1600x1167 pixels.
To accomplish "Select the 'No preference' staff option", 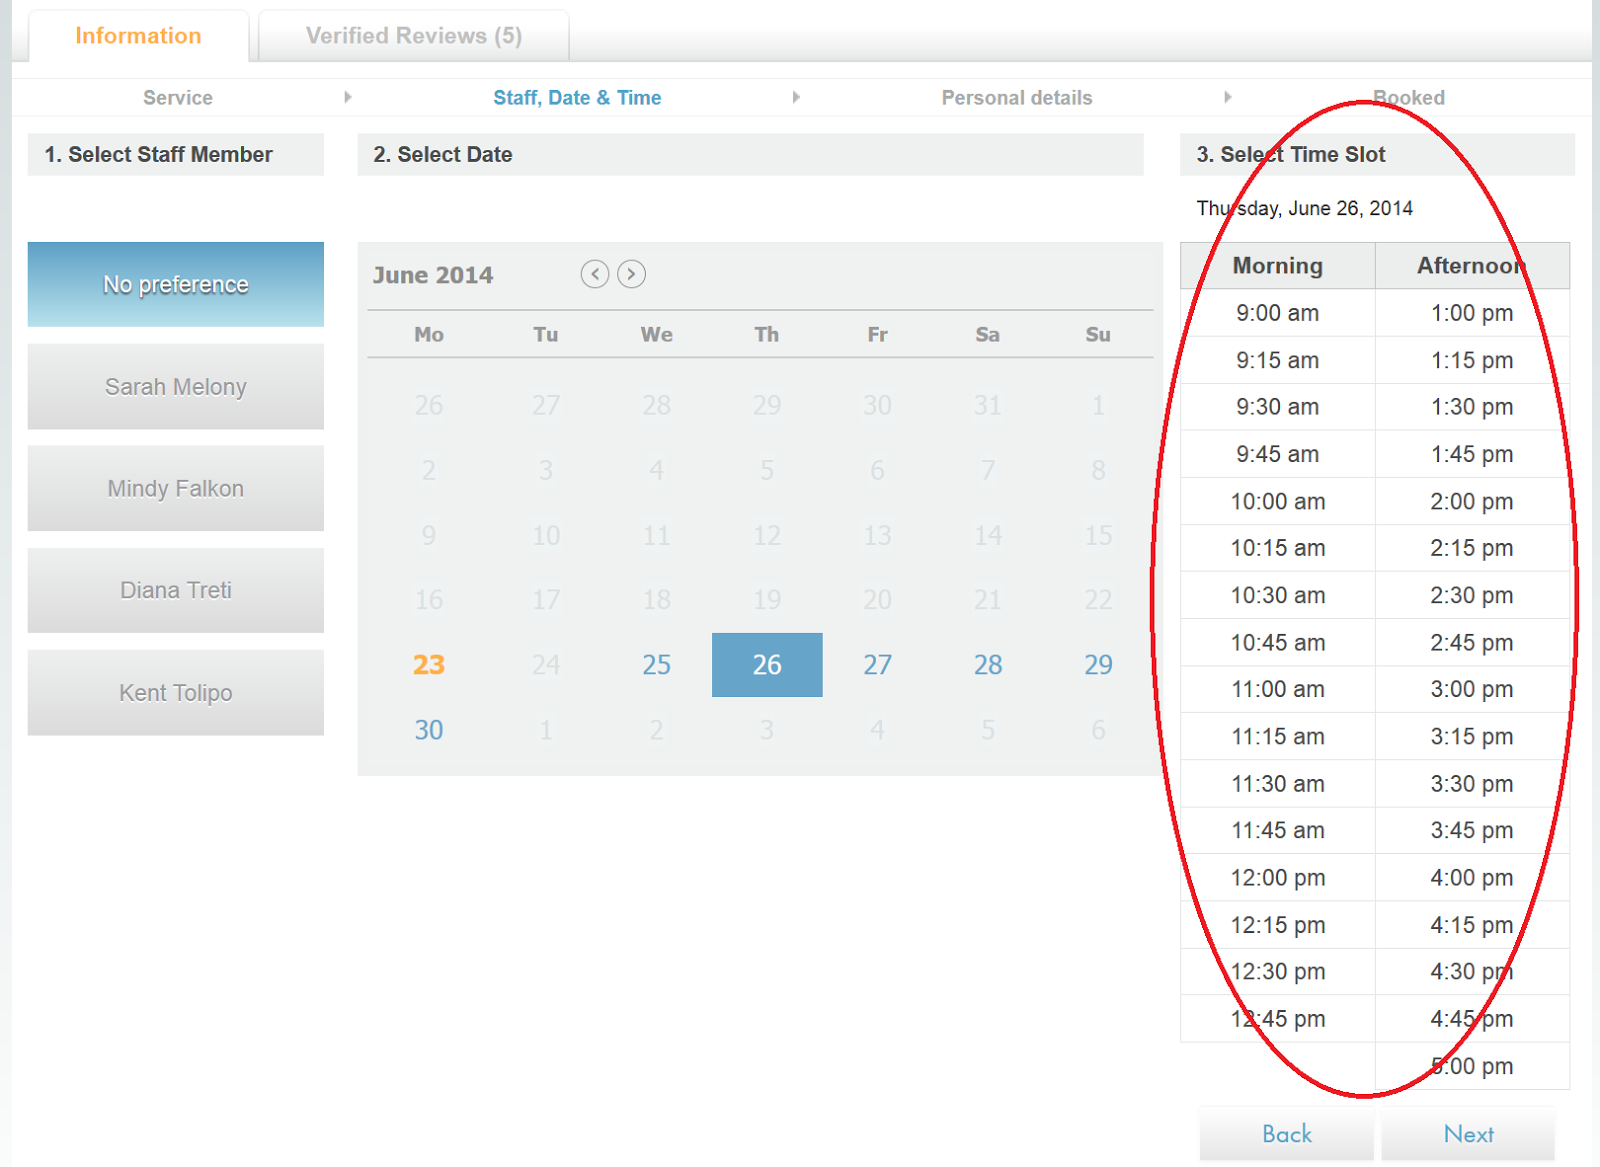I will tap(175, 284).
